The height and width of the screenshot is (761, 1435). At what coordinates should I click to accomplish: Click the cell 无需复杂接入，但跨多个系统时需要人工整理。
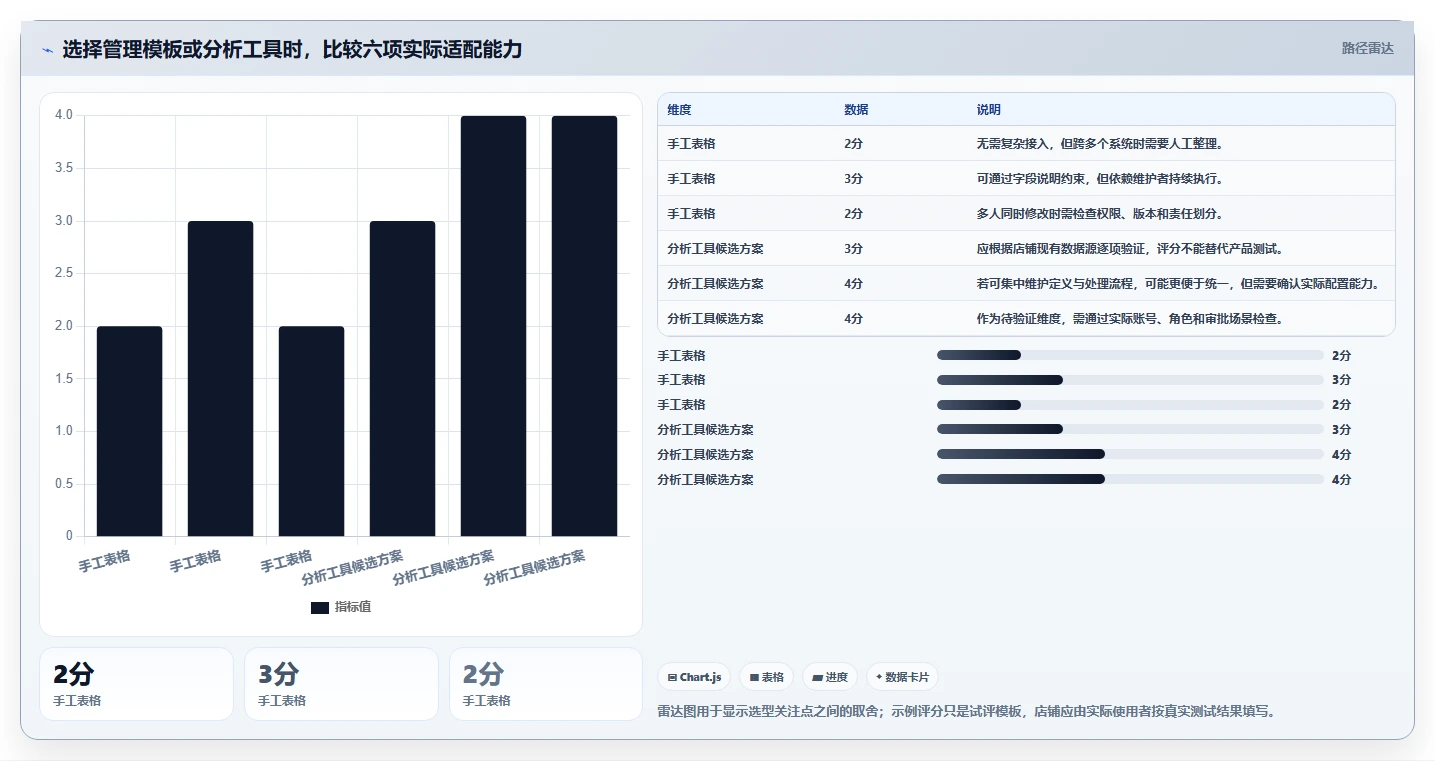pos(1100,144)
